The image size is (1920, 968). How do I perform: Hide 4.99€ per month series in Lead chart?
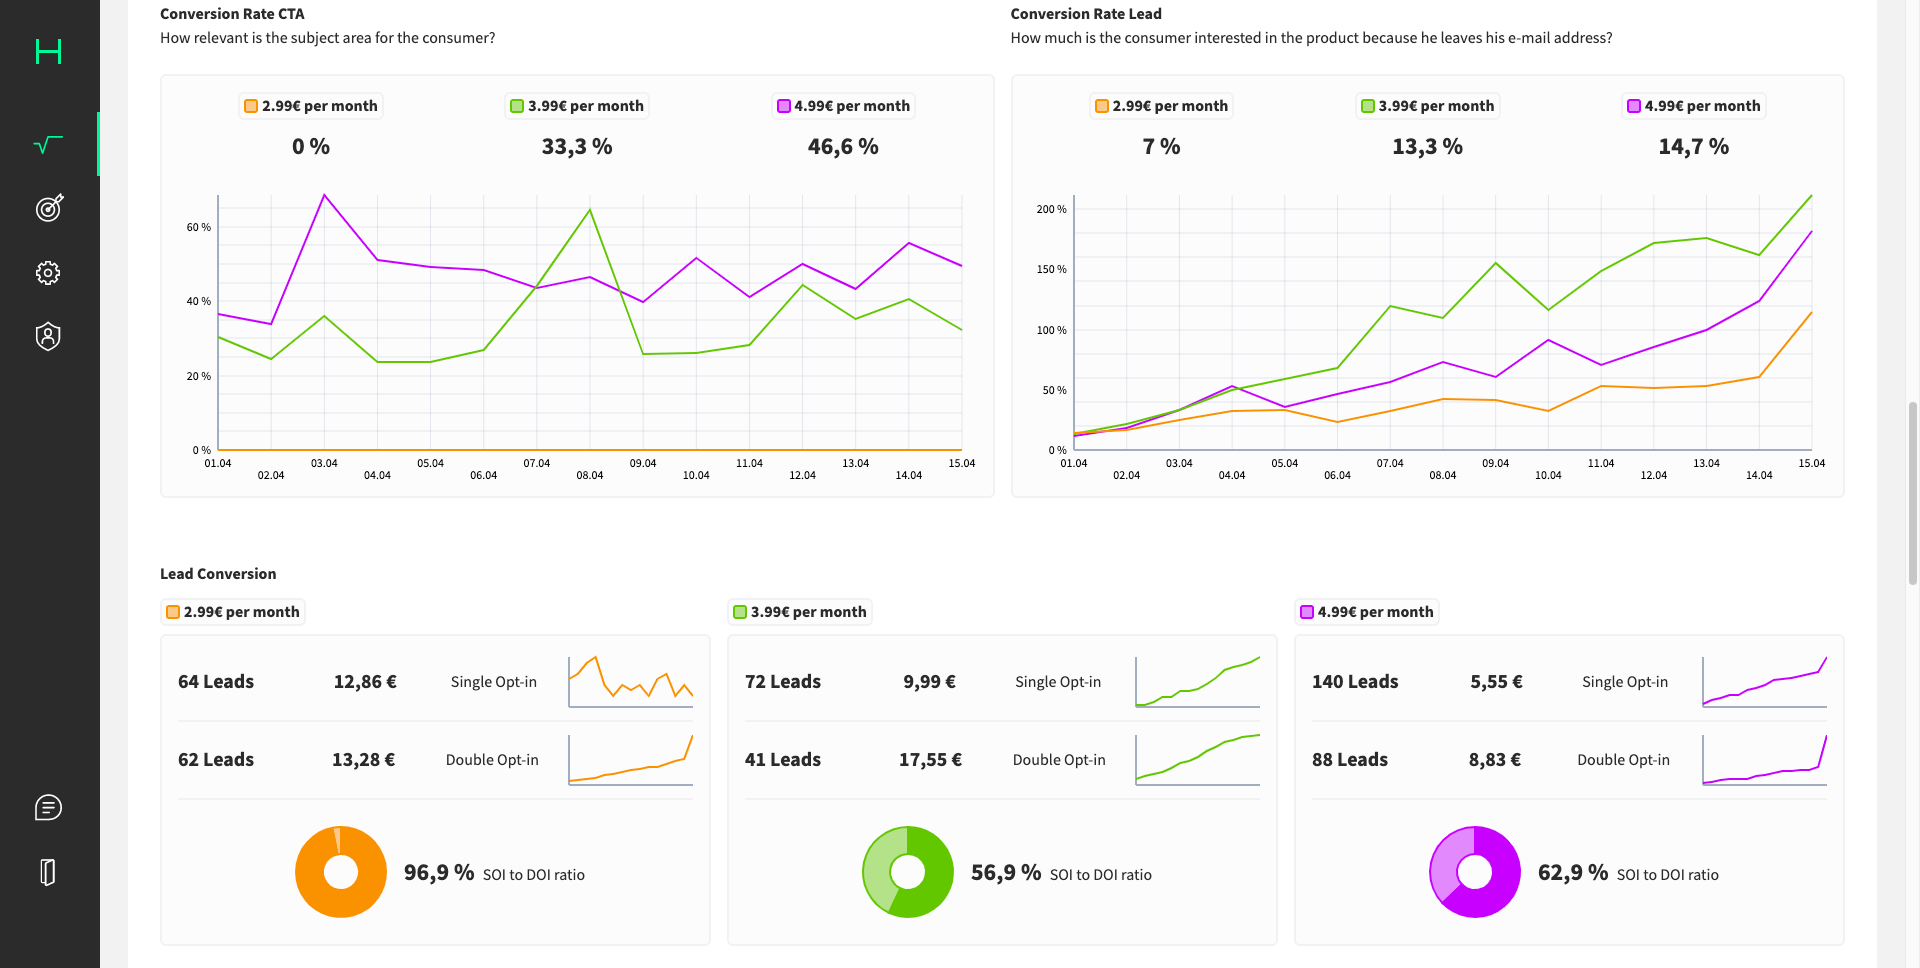pos(1693,106)
